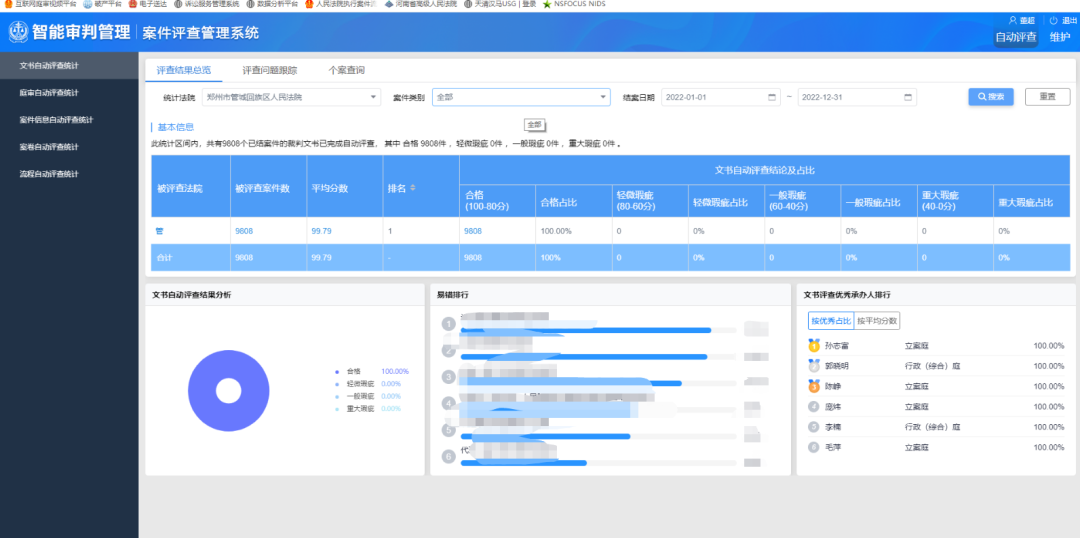Expand the 案件类别 dropdown showing 全部
The width and height of the screenshot is (1080, 538).
click(x=521, y=97)
